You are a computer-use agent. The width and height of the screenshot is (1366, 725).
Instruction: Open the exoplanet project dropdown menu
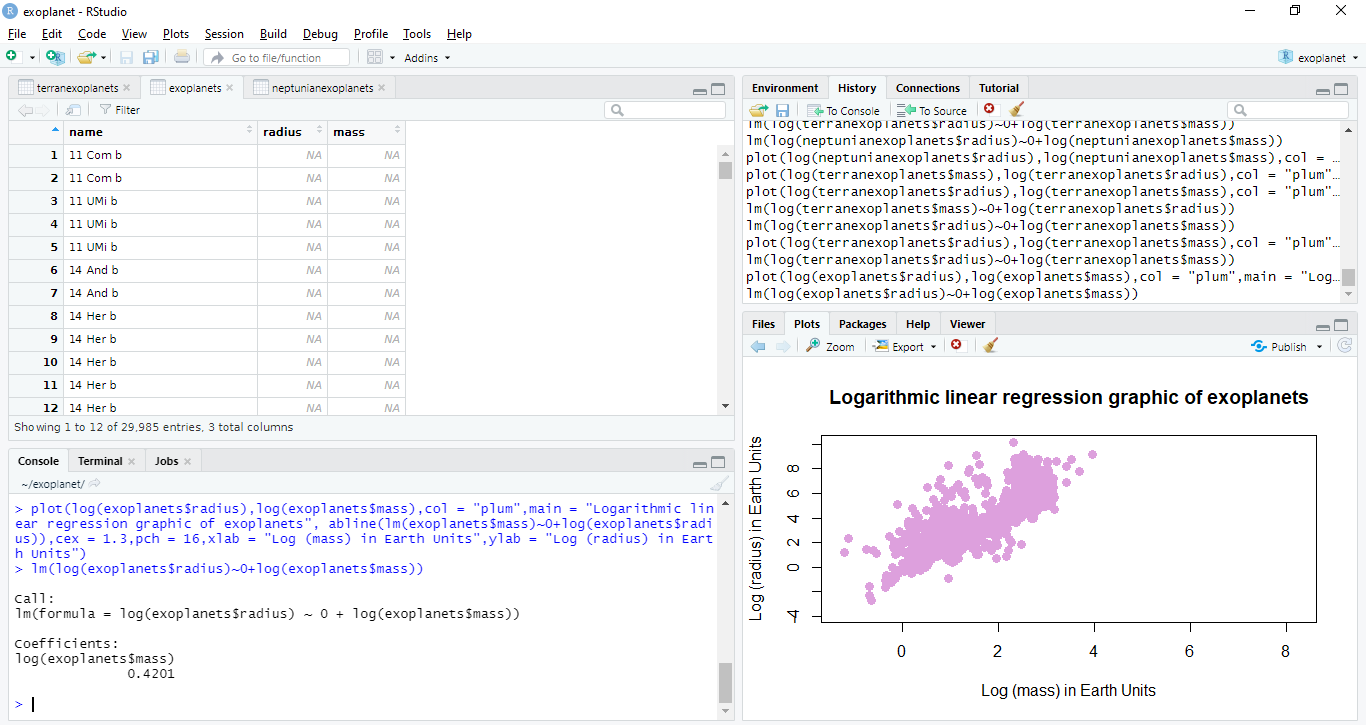click(1320, 58)
